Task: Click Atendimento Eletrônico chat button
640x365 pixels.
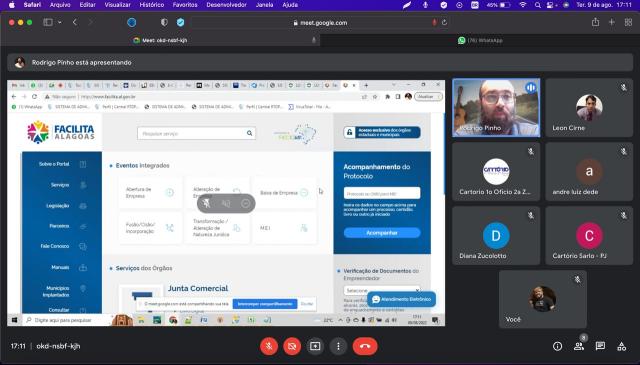Action: 402,299
